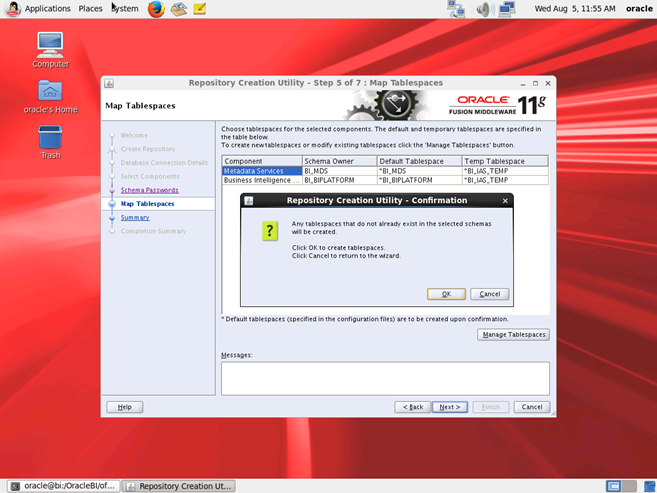Screen dimensions: 657x493
Task: Click Cancel in the Confirmation dialog
Action: [x=489, y=294]
